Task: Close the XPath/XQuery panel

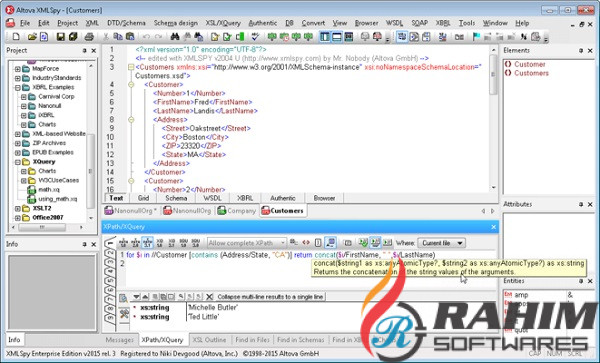Action: tap(494, 227)
